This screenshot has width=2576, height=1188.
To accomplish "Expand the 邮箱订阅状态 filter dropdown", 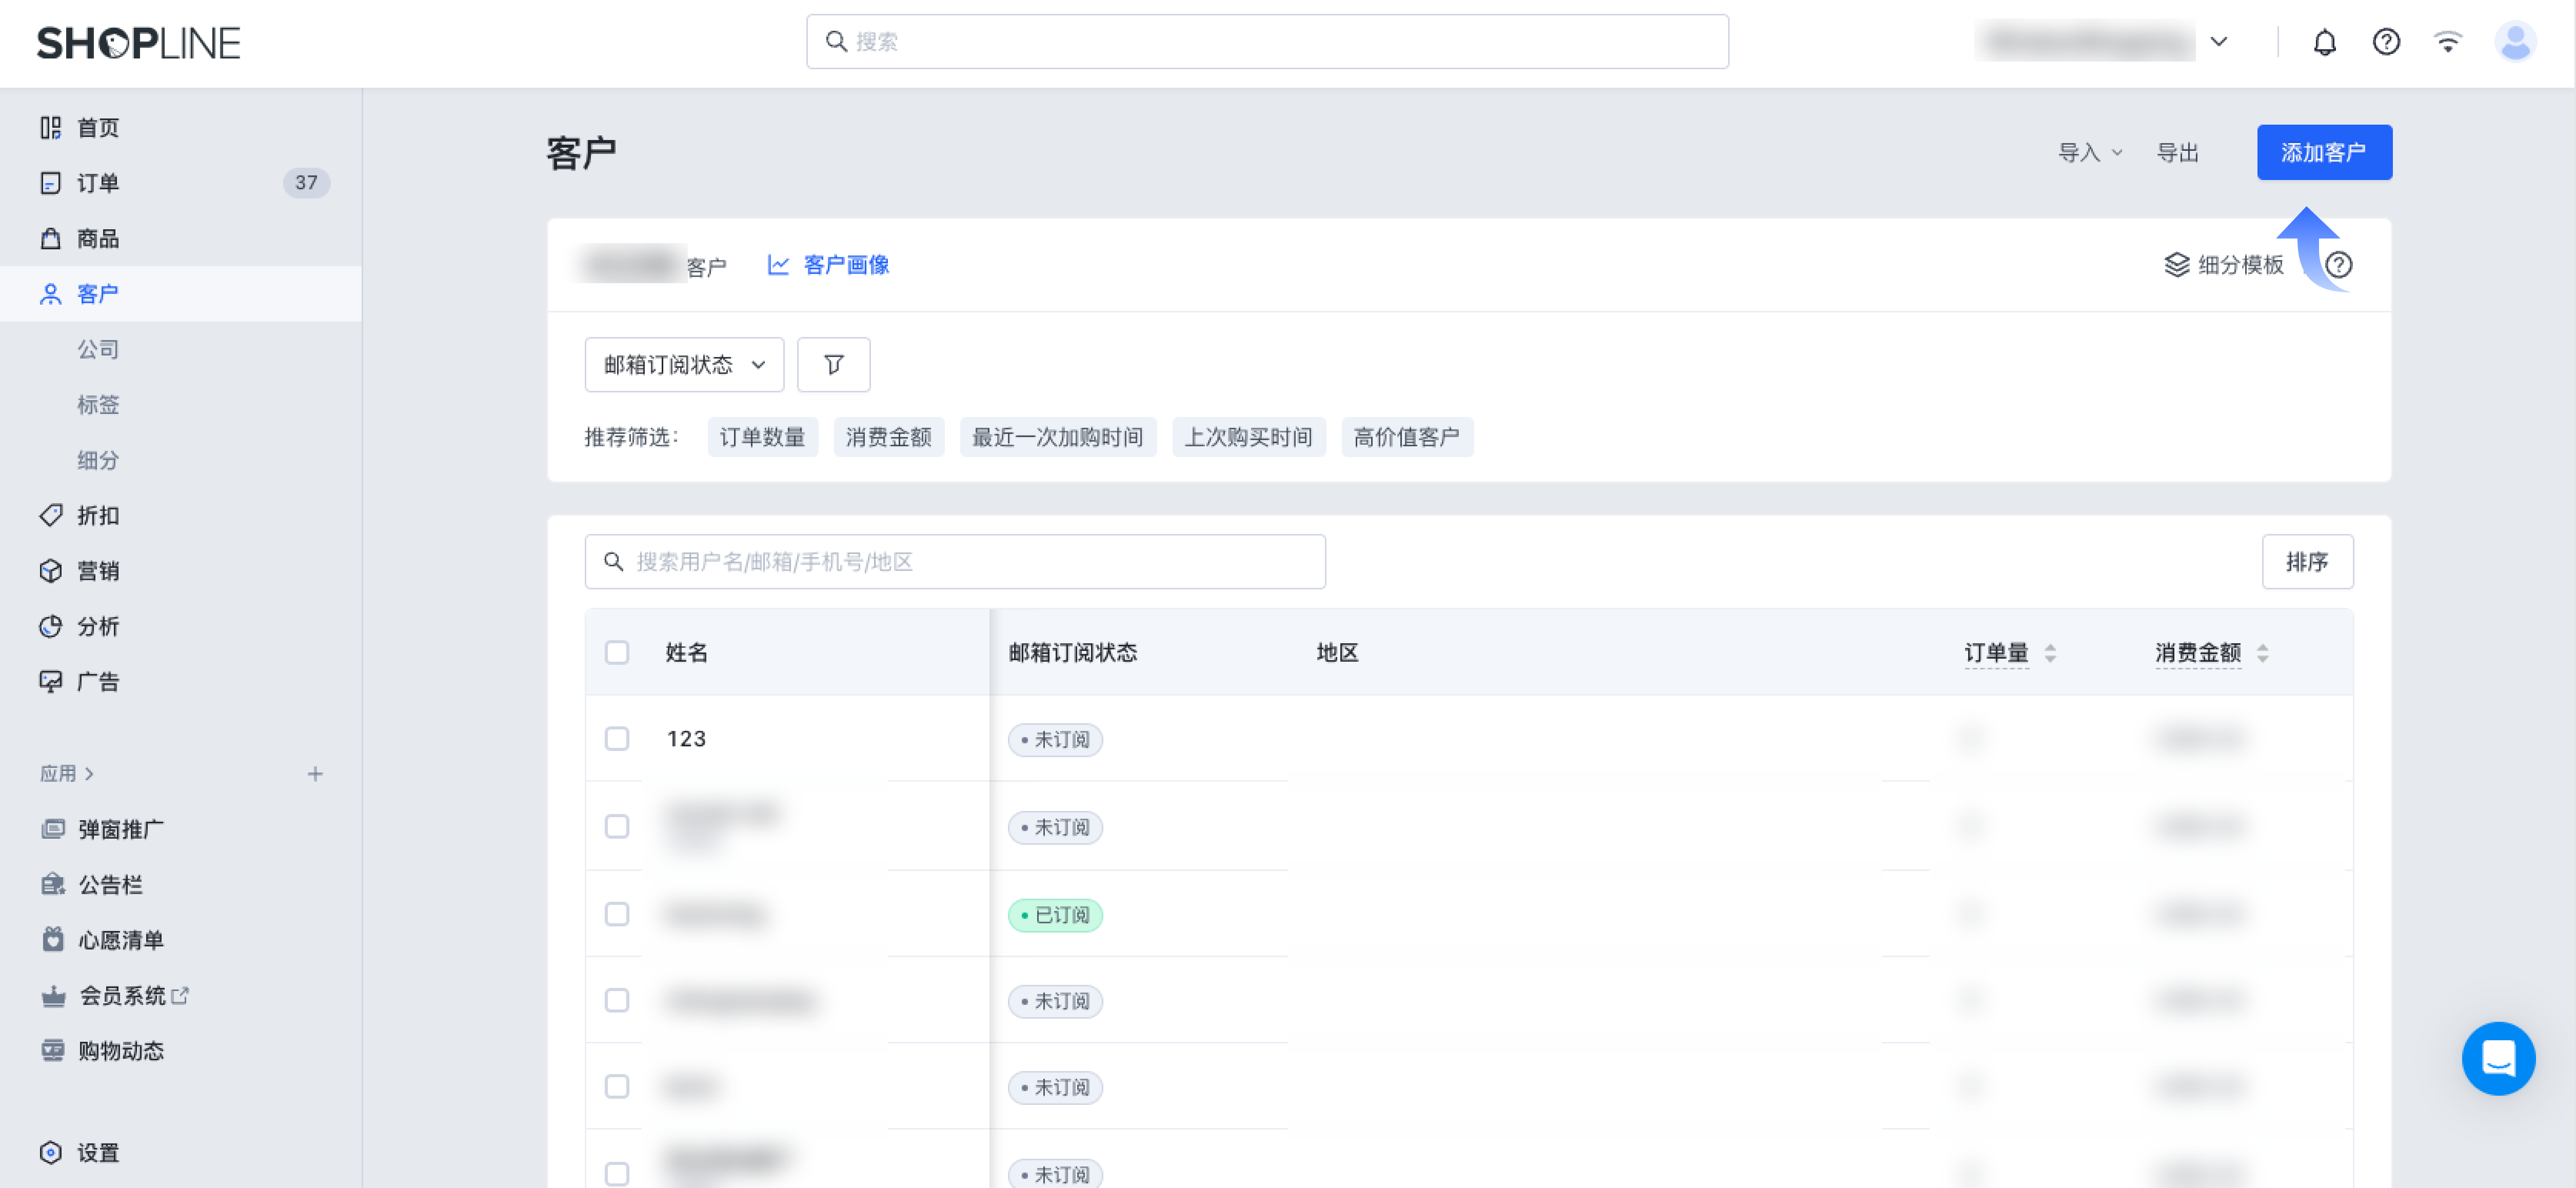I will (x=684, y=365).
